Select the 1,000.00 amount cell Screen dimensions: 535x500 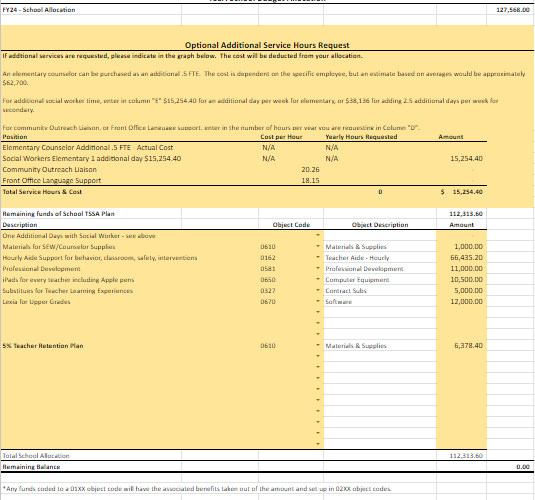pyautogui.click(x=468, y=246)
